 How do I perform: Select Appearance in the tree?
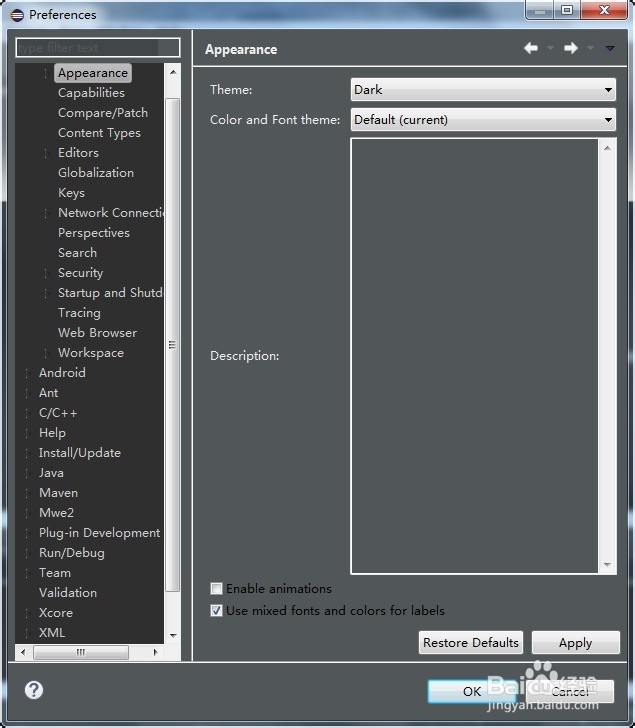click(x=93, y=73)
